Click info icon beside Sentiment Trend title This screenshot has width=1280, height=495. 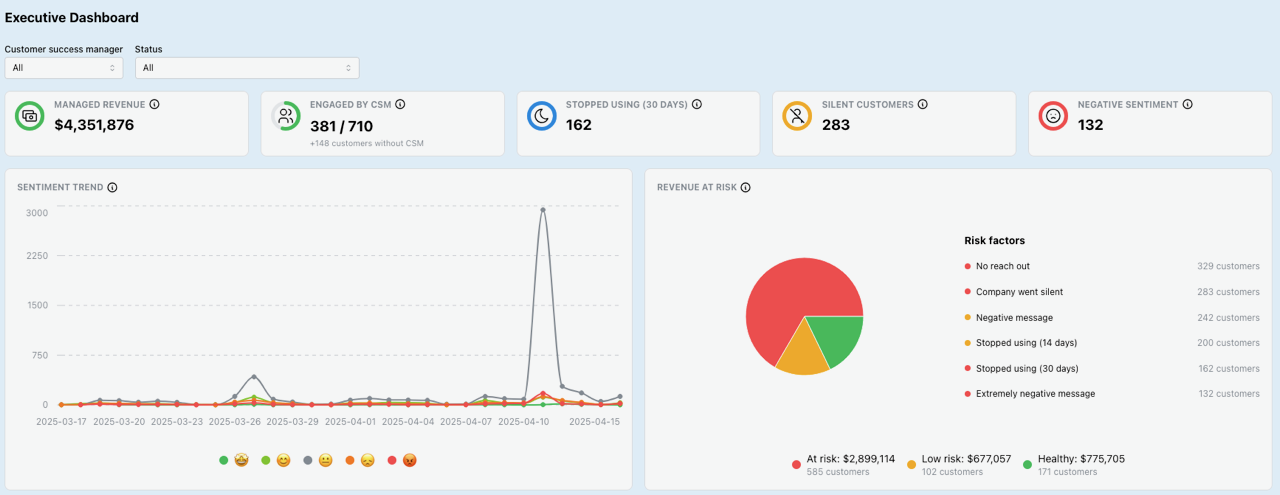click(x=112, y=187)
